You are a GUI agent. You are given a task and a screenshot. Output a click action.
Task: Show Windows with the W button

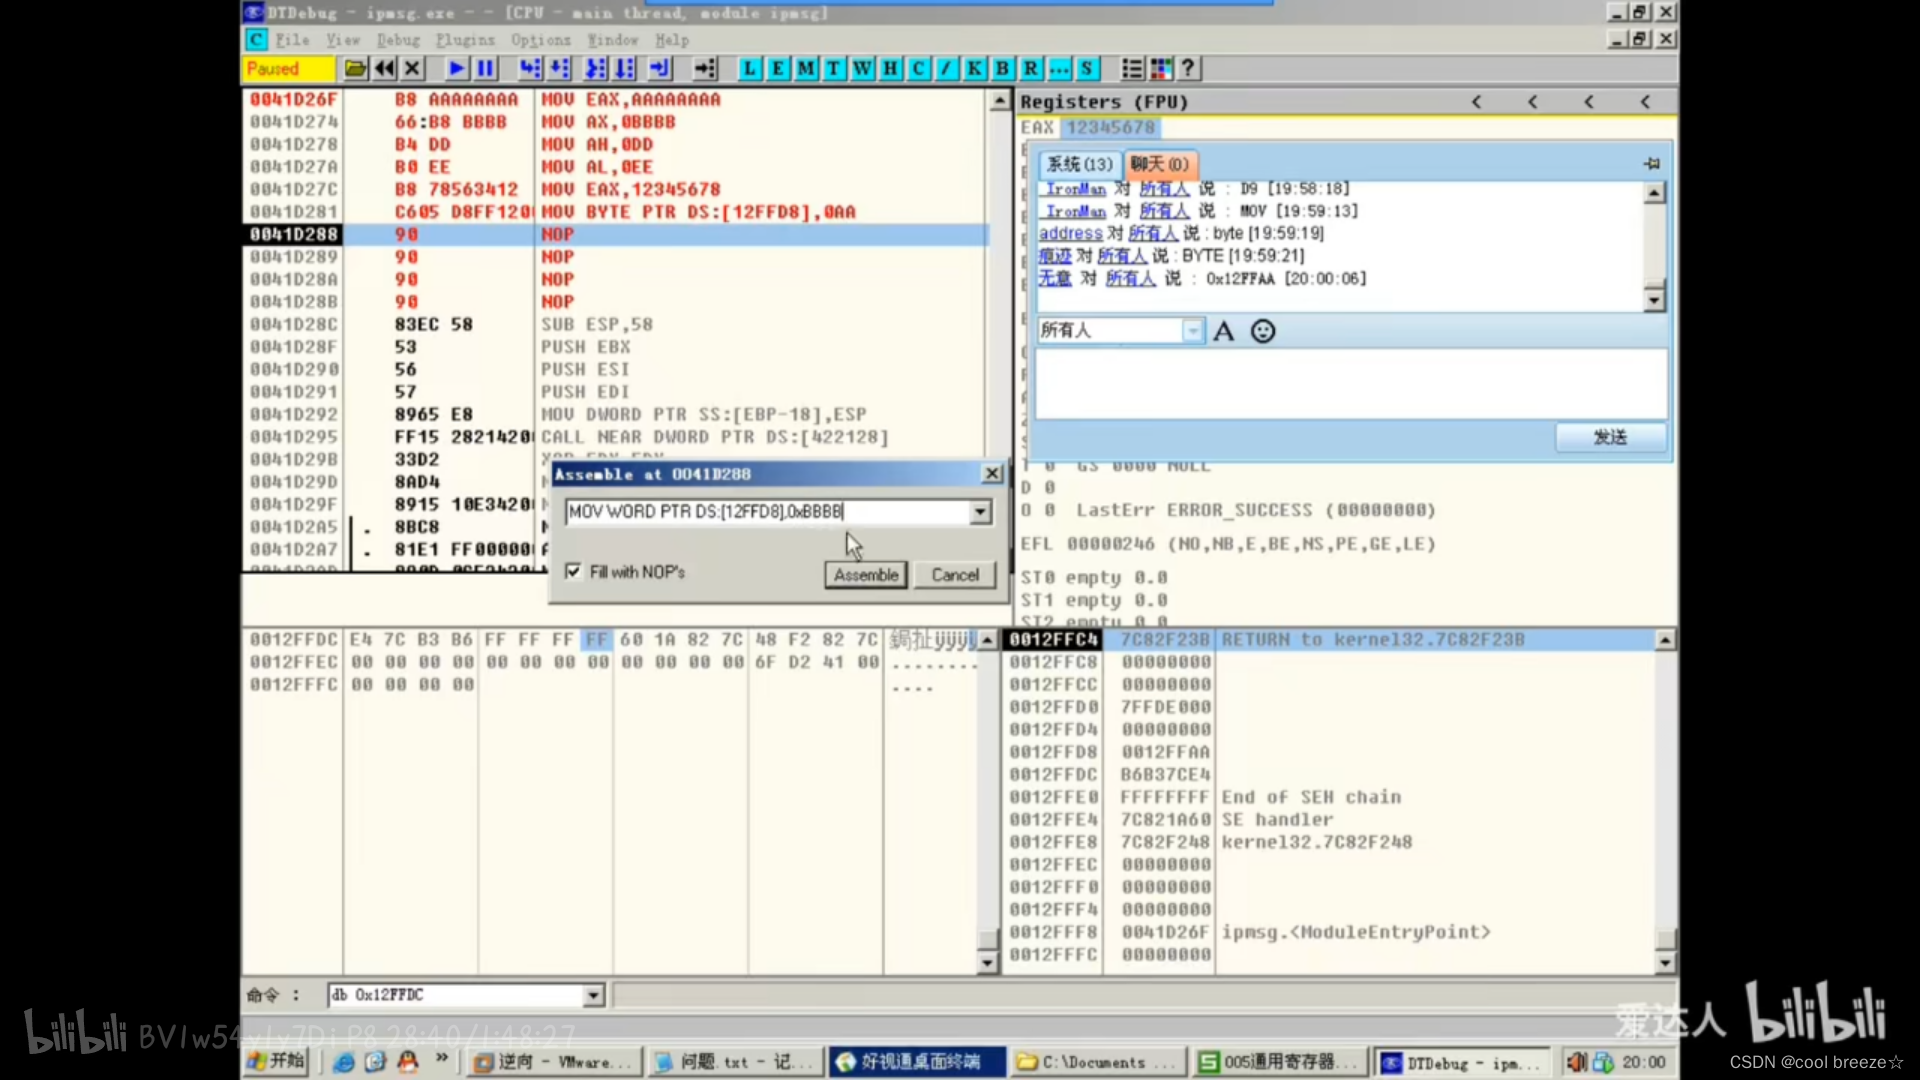(x=862, y=68)
